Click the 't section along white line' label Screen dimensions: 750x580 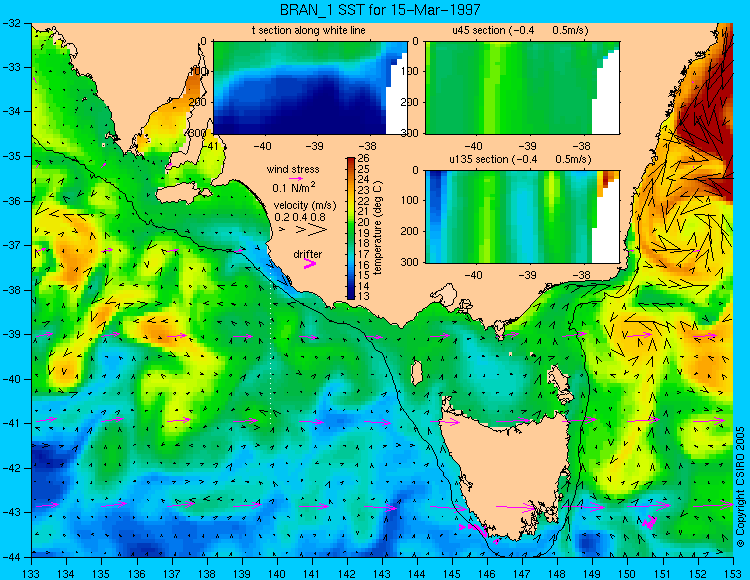pos(309,30)
